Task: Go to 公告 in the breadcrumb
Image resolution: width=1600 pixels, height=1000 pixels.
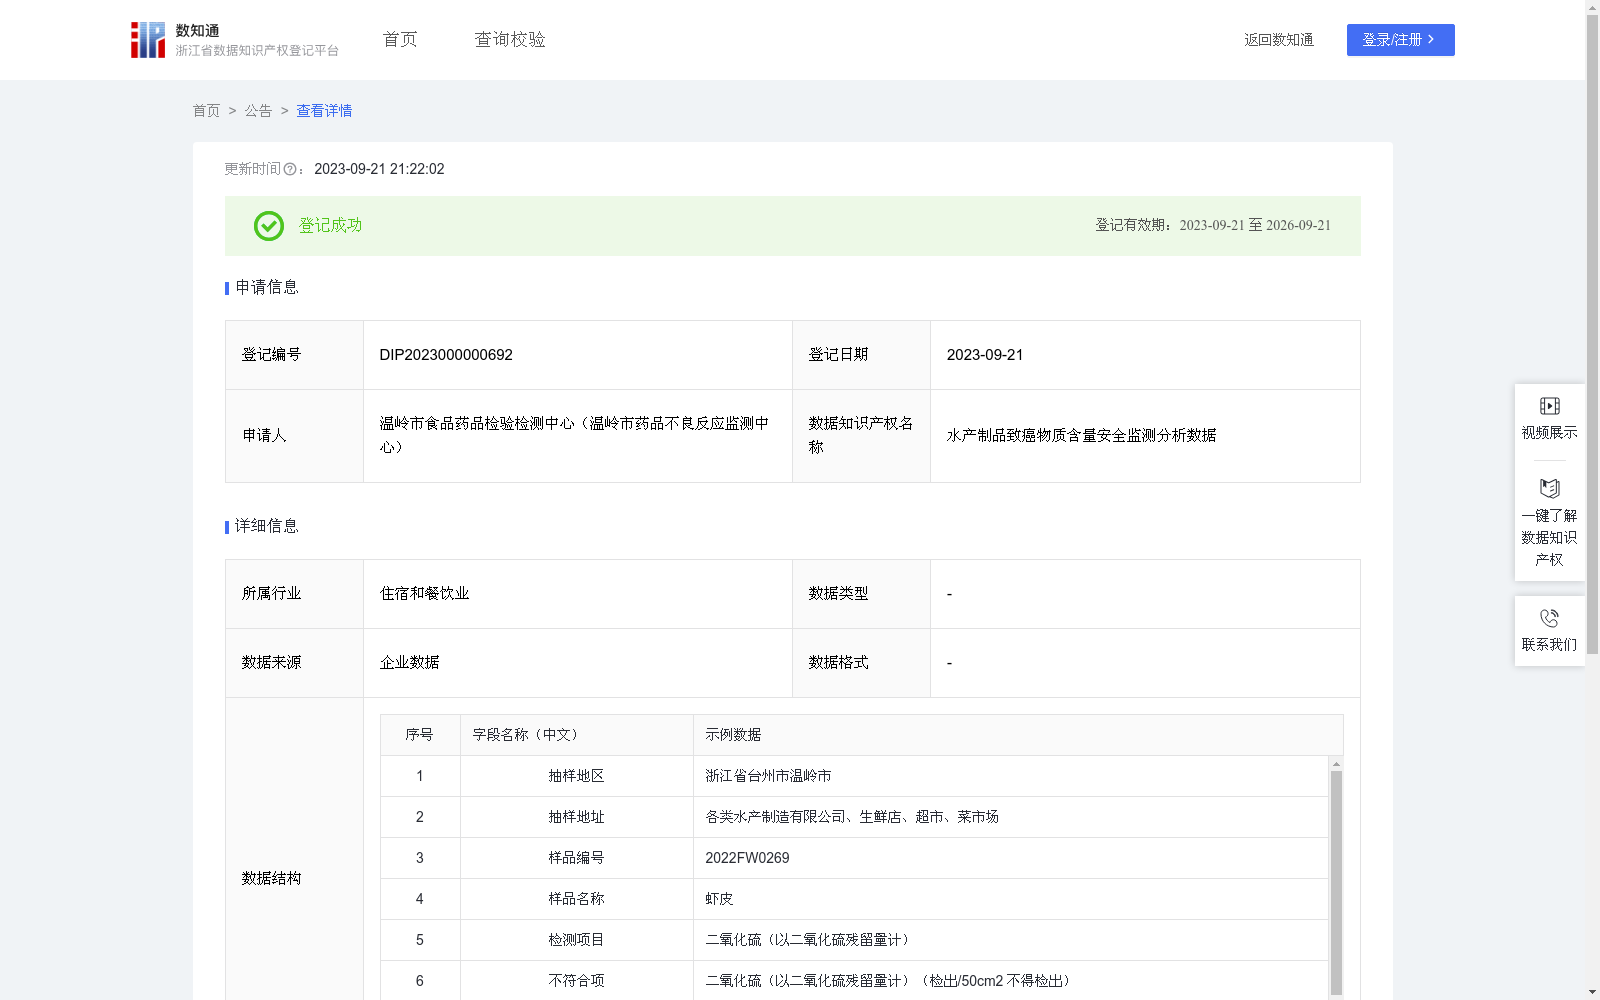Action: pyautogui.click(x=258, y=111)
